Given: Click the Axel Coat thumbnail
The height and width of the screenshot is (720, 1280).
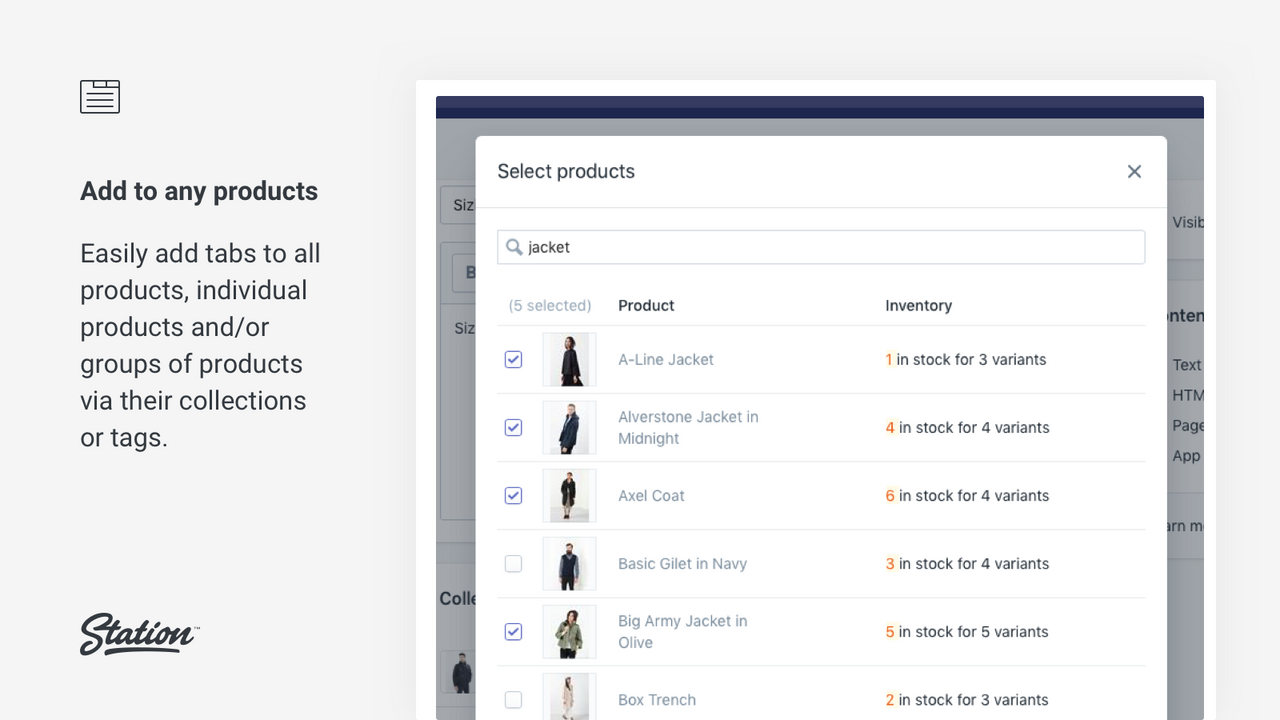Looking at the screenshot, I should pos(569,495).
